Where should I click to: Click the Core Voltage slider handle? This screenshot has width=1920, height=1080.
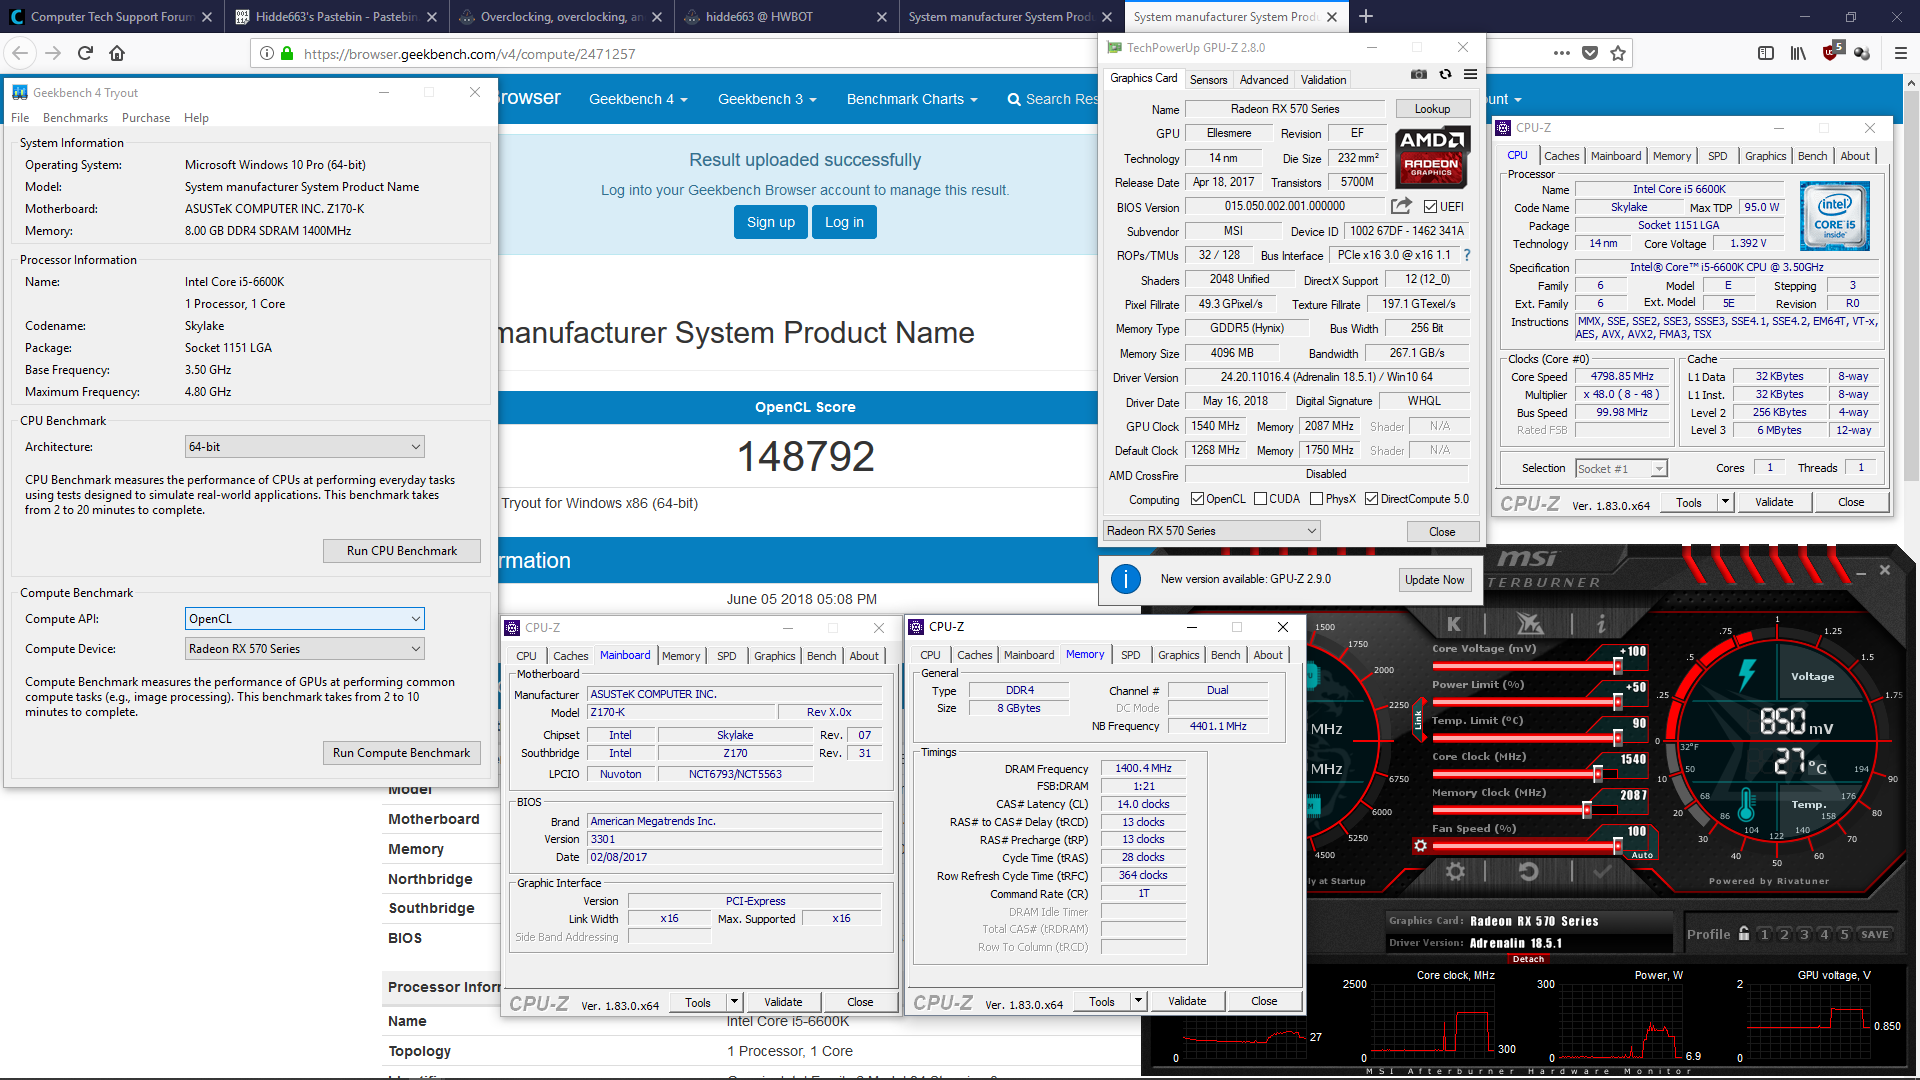[1618, 665]
